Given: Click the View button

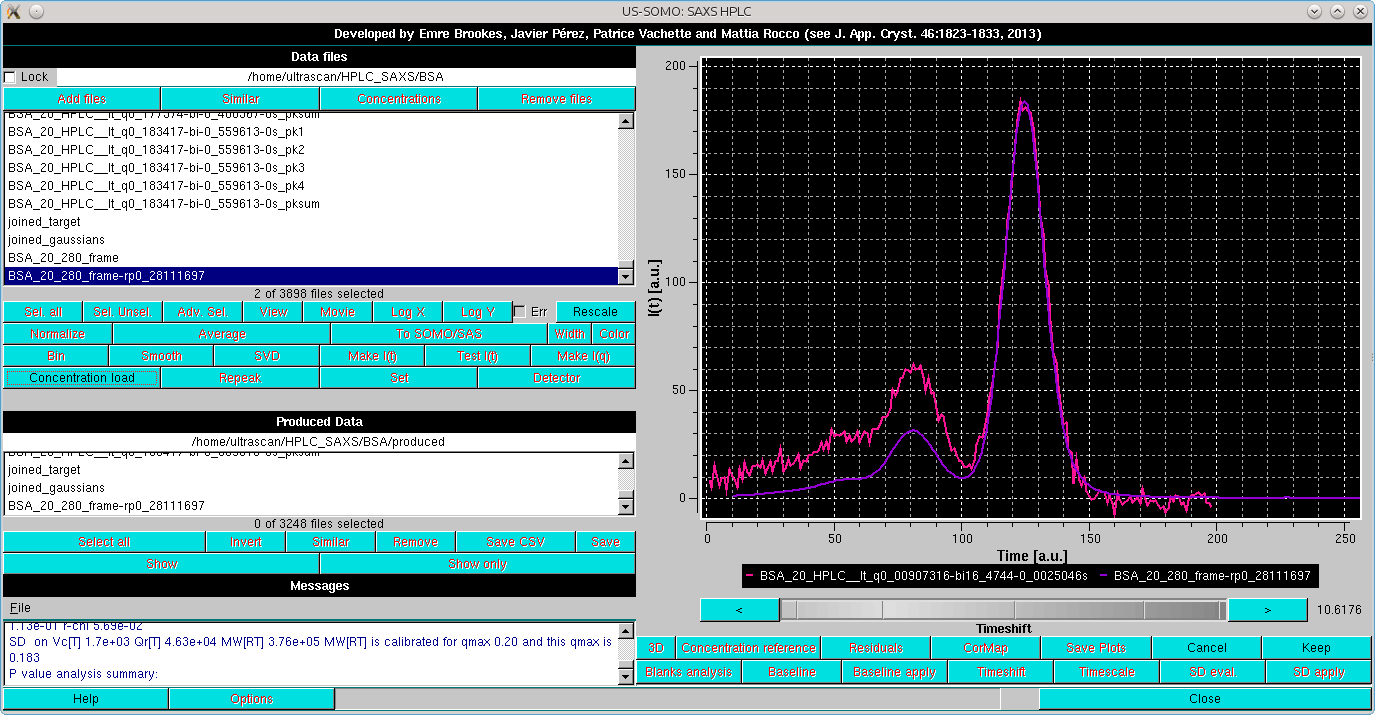Looking at the screenshot, I should pyautogui.click(x=274, y=312).
